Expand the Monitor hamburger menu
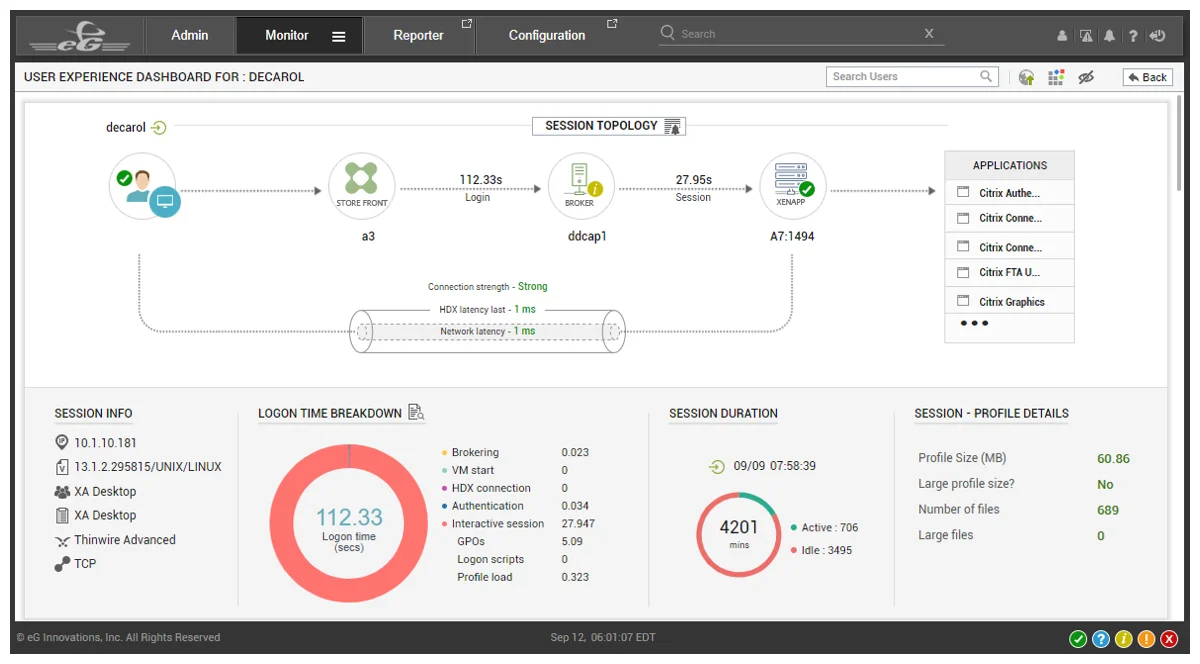Screen dimensions: 1200x664 coord(339,36)
